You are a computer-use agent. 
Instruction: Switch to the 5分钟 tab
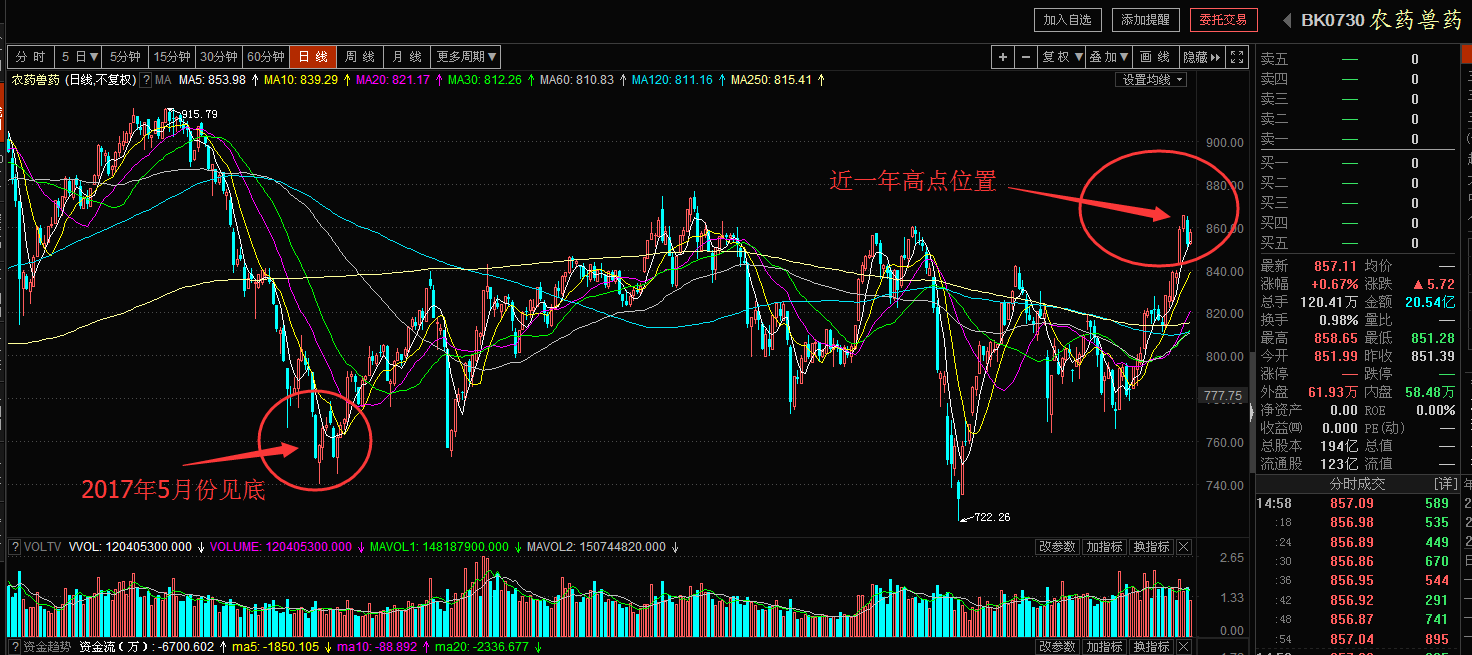tap(126, 57)
